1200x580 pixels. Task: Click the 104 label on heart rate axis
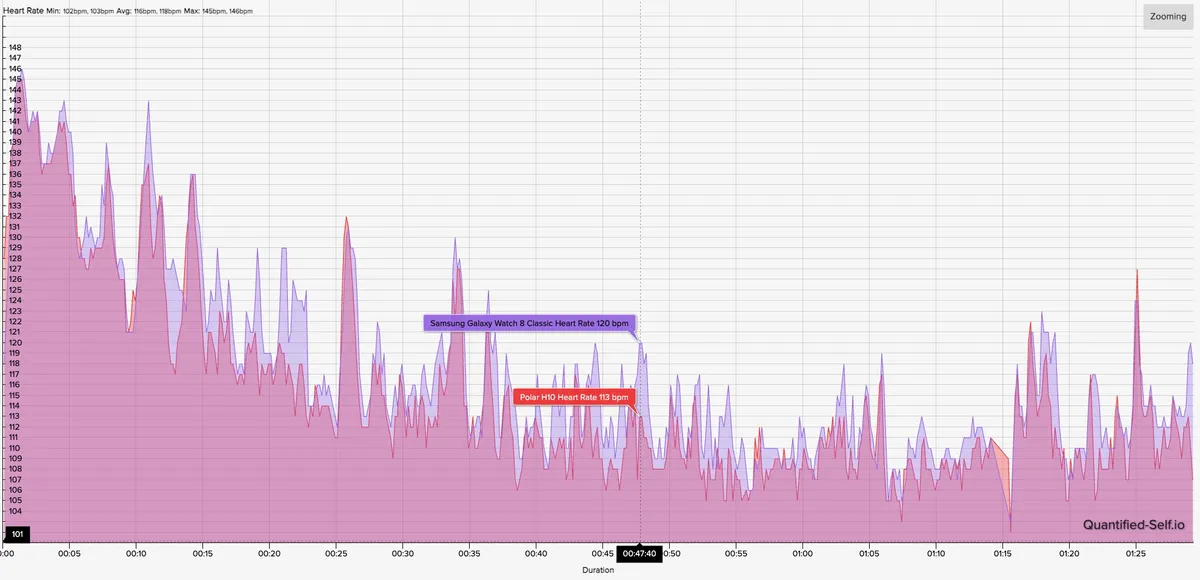pyautogui.click(x=14, y=511)
